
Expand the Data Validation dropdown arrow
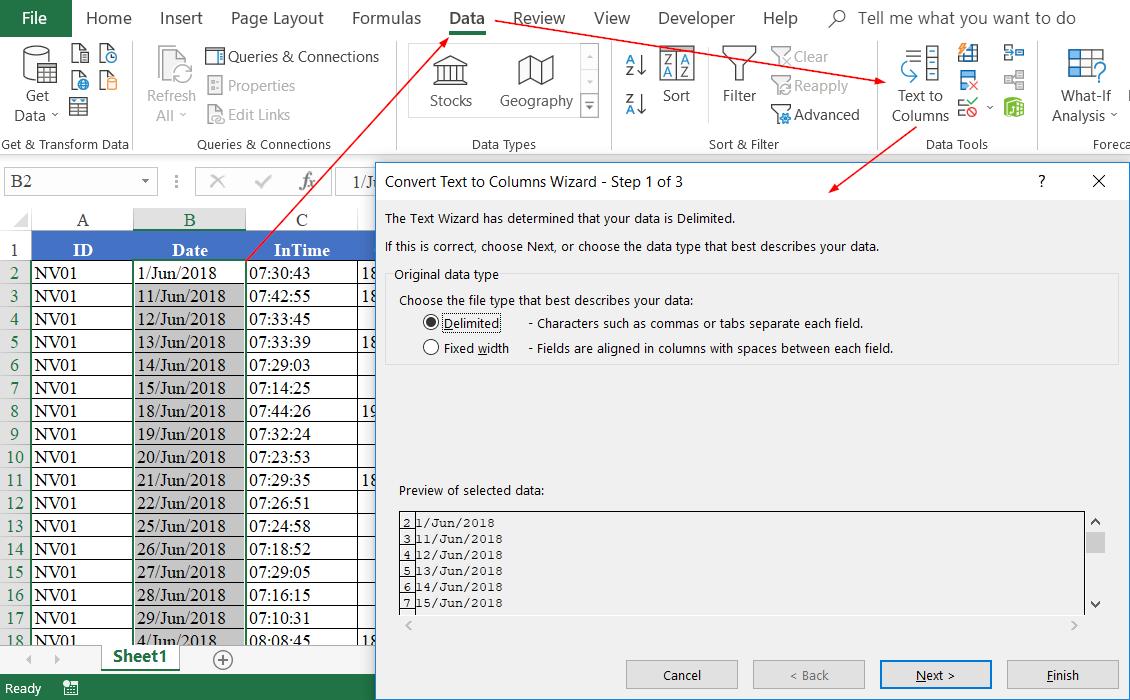989,108
